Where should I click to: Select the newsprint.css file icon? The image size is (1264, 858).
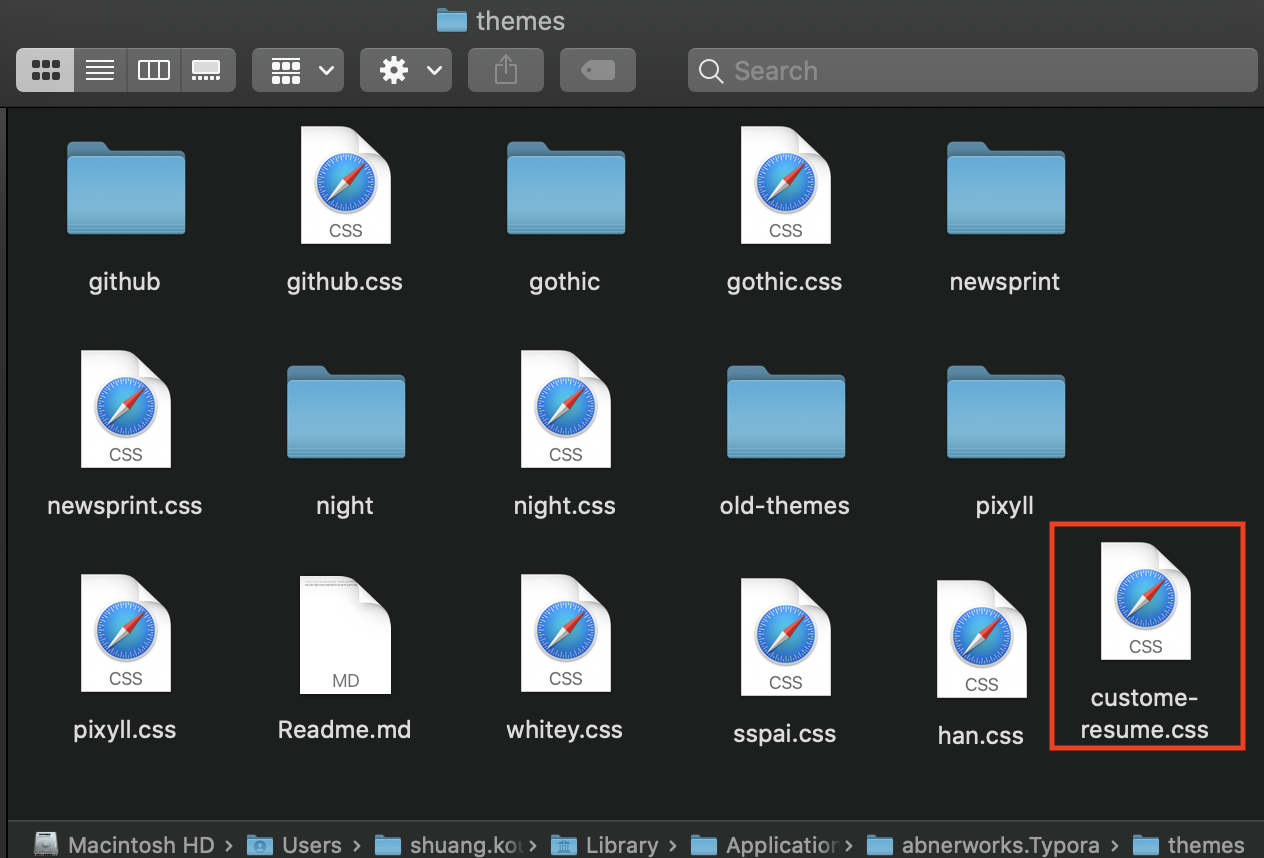click(125, 409)
